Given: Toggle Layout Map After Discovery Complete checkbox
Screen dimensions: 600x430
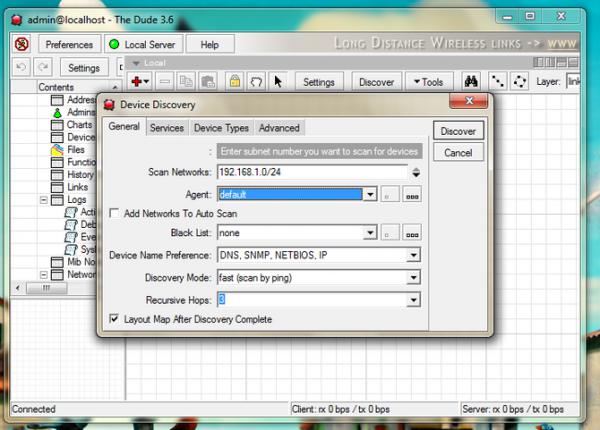Looking at the screenshot, I should [x=114, y=319].
